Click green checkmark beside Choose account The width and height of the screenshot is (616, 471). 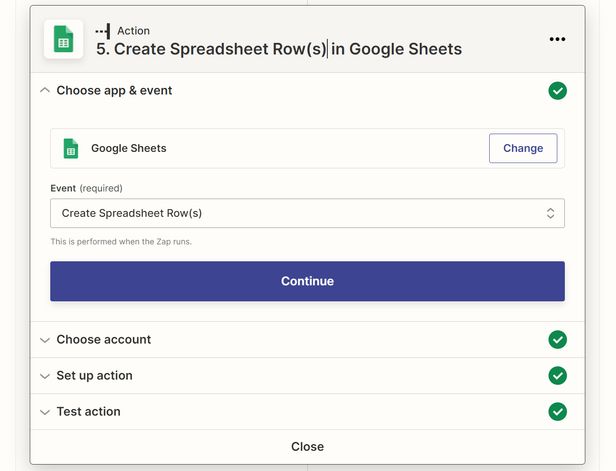[557, 339]
